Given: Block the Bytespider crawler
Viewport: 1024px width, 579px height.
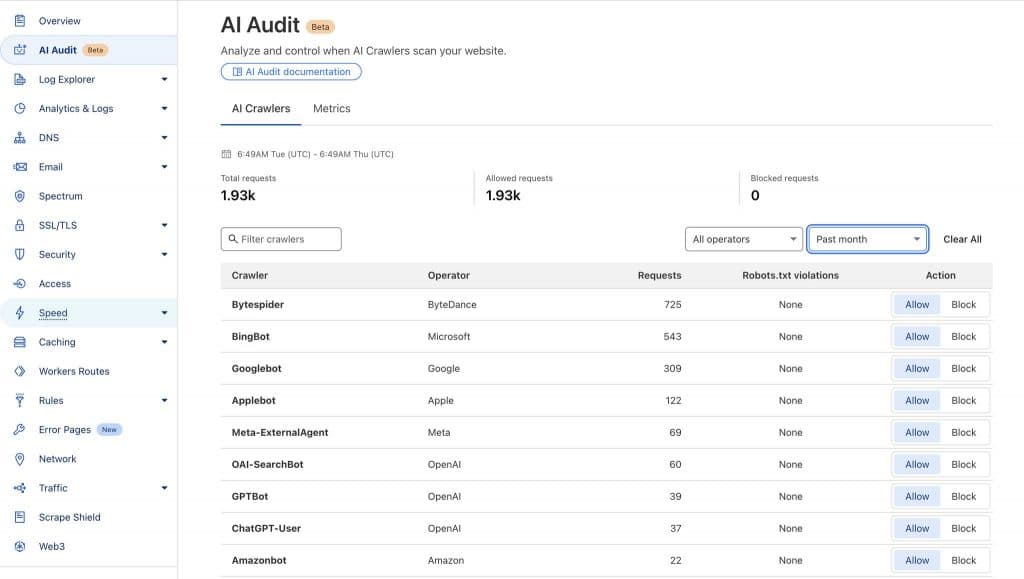Looking at the screenshot, I should [963, 305].
